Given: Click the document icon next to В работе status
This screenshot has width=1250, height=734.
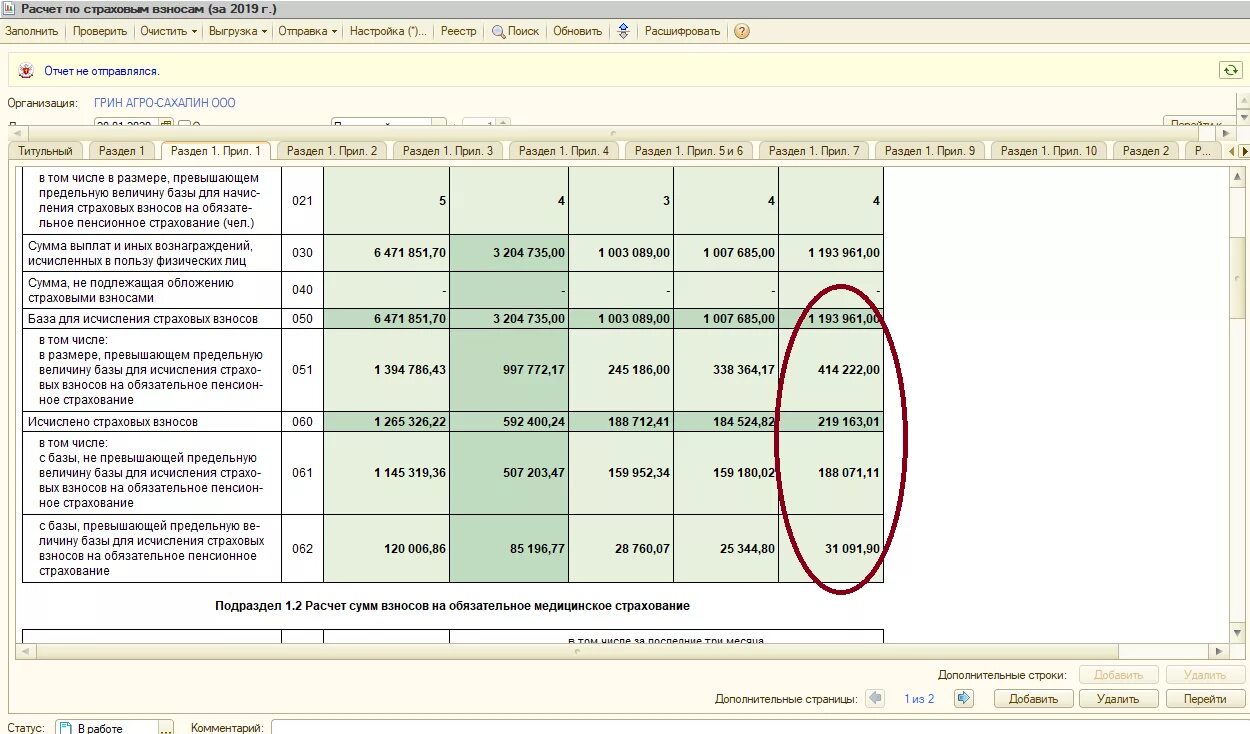Looking at the screenshot, I should pyautogui.click(x=64, y=728).
